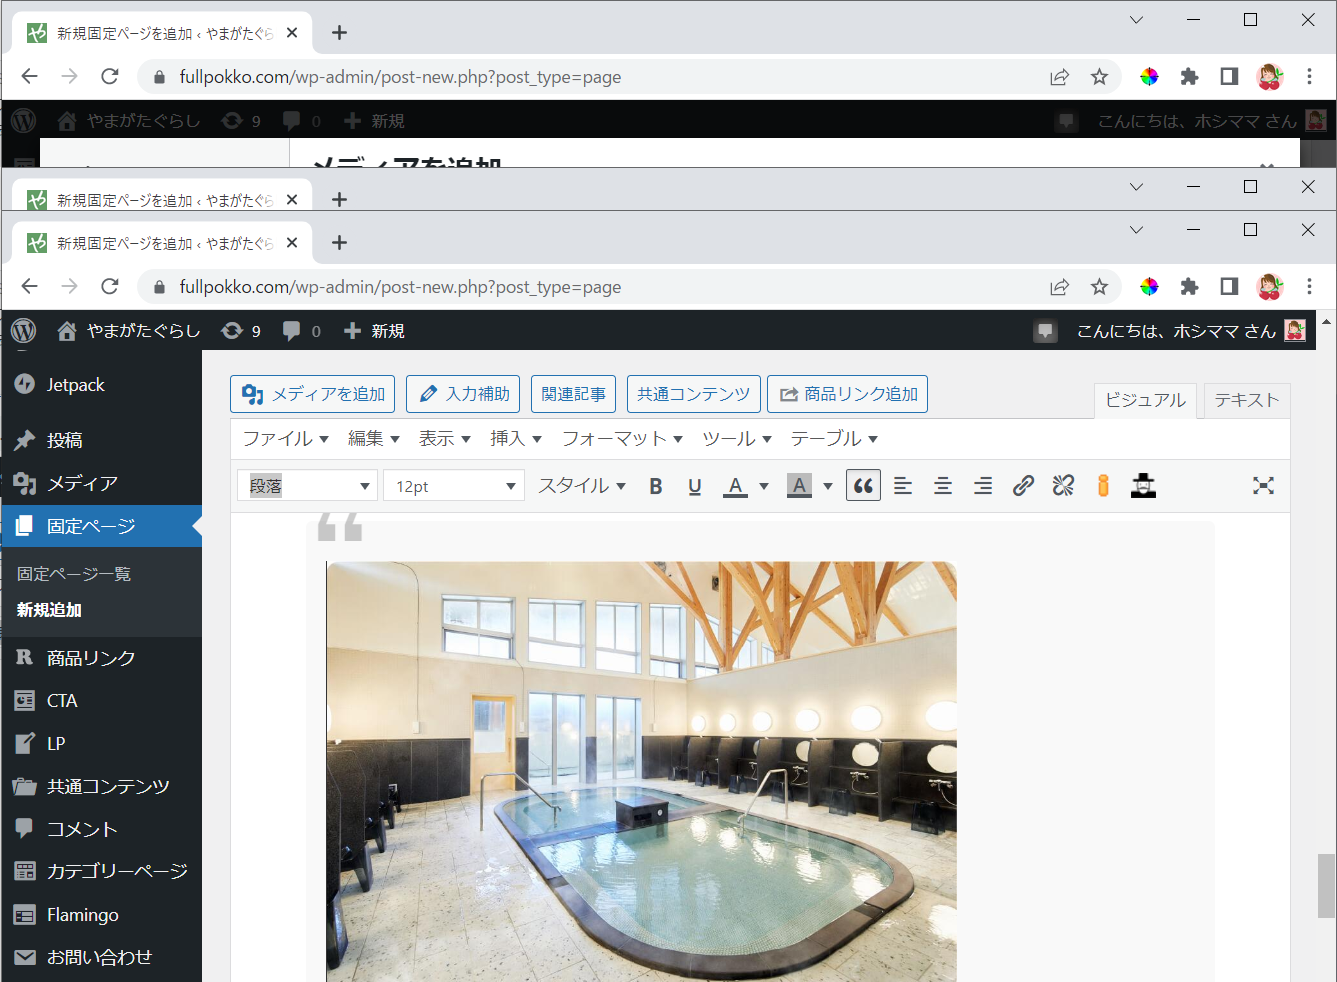The image size is (1337, 982).
Task: Apply the text color A swatch
Action: (735, 486)
